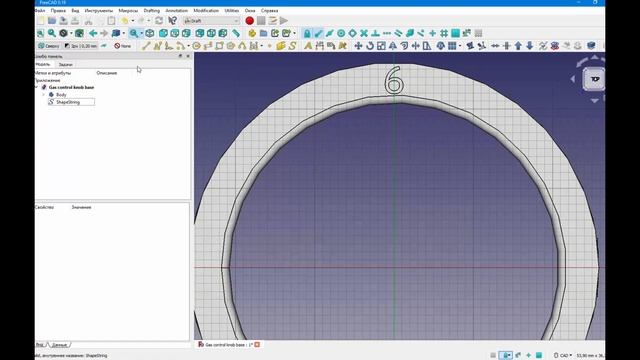The image size is (640, 360).
Task: Click the autogroup None button
Action: (x=122, y=46)
